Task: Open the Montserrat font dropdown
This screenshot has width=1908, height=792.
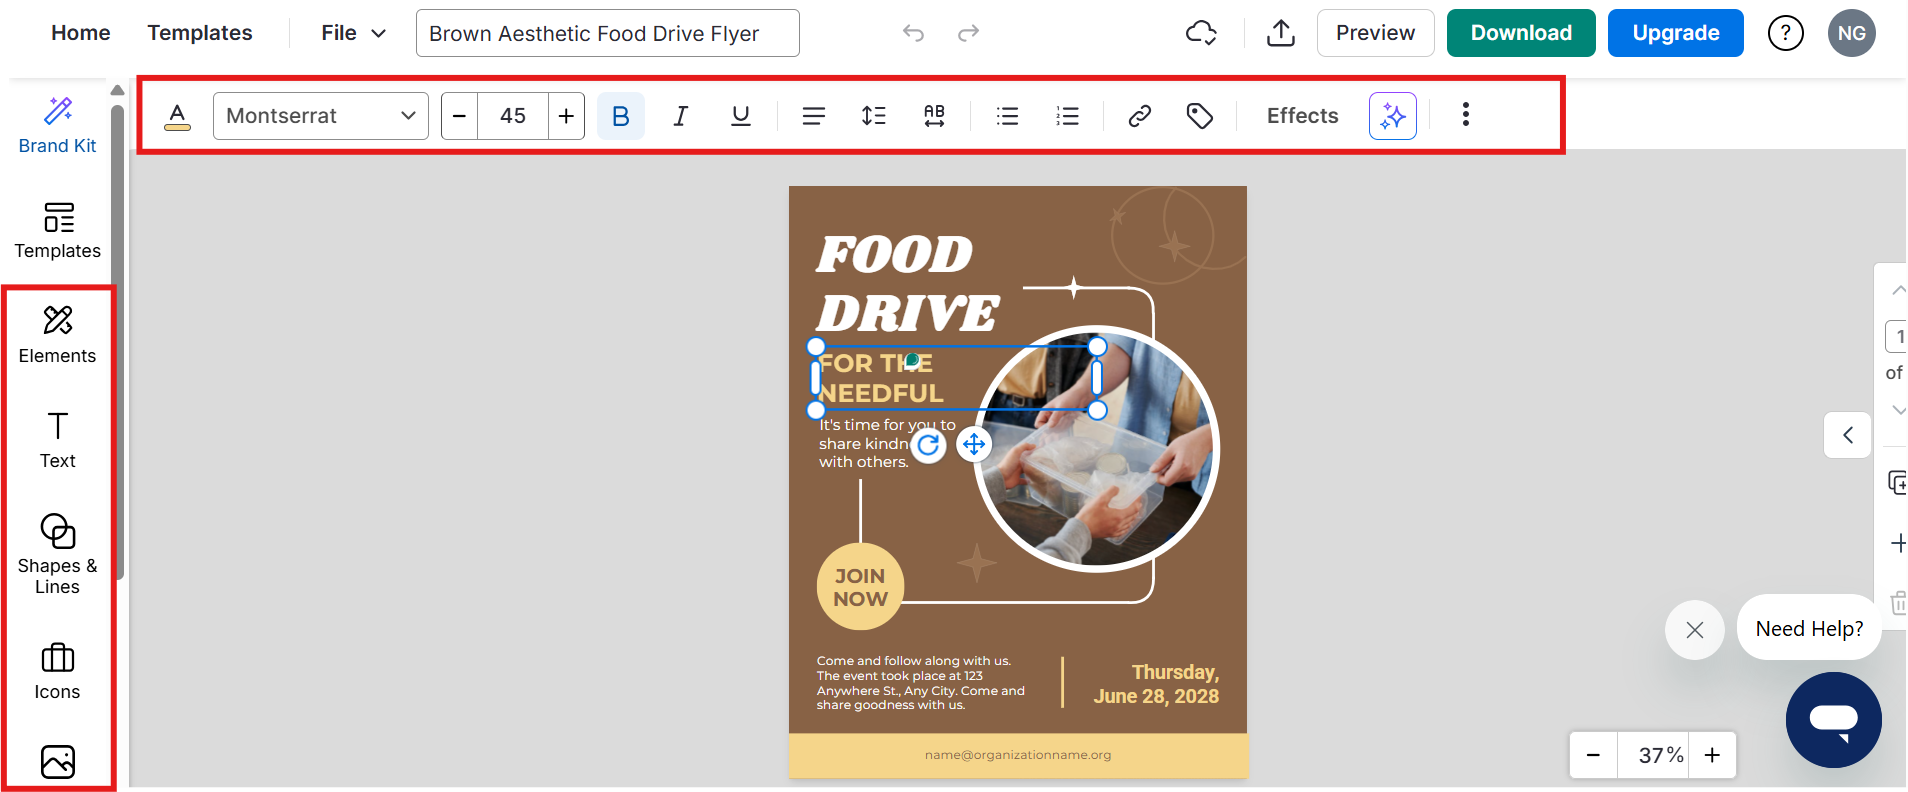Action: 321,116
